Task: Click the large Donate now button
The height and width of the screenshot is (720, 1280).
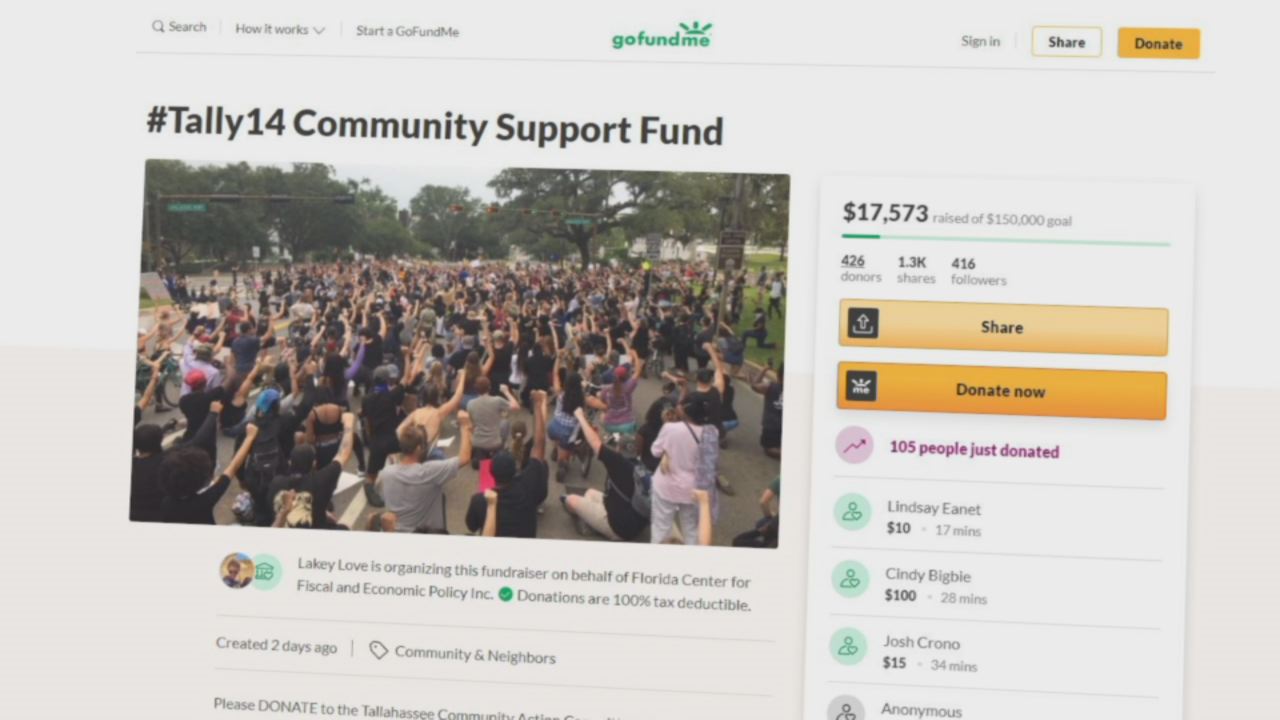Action: (1002, 390)
